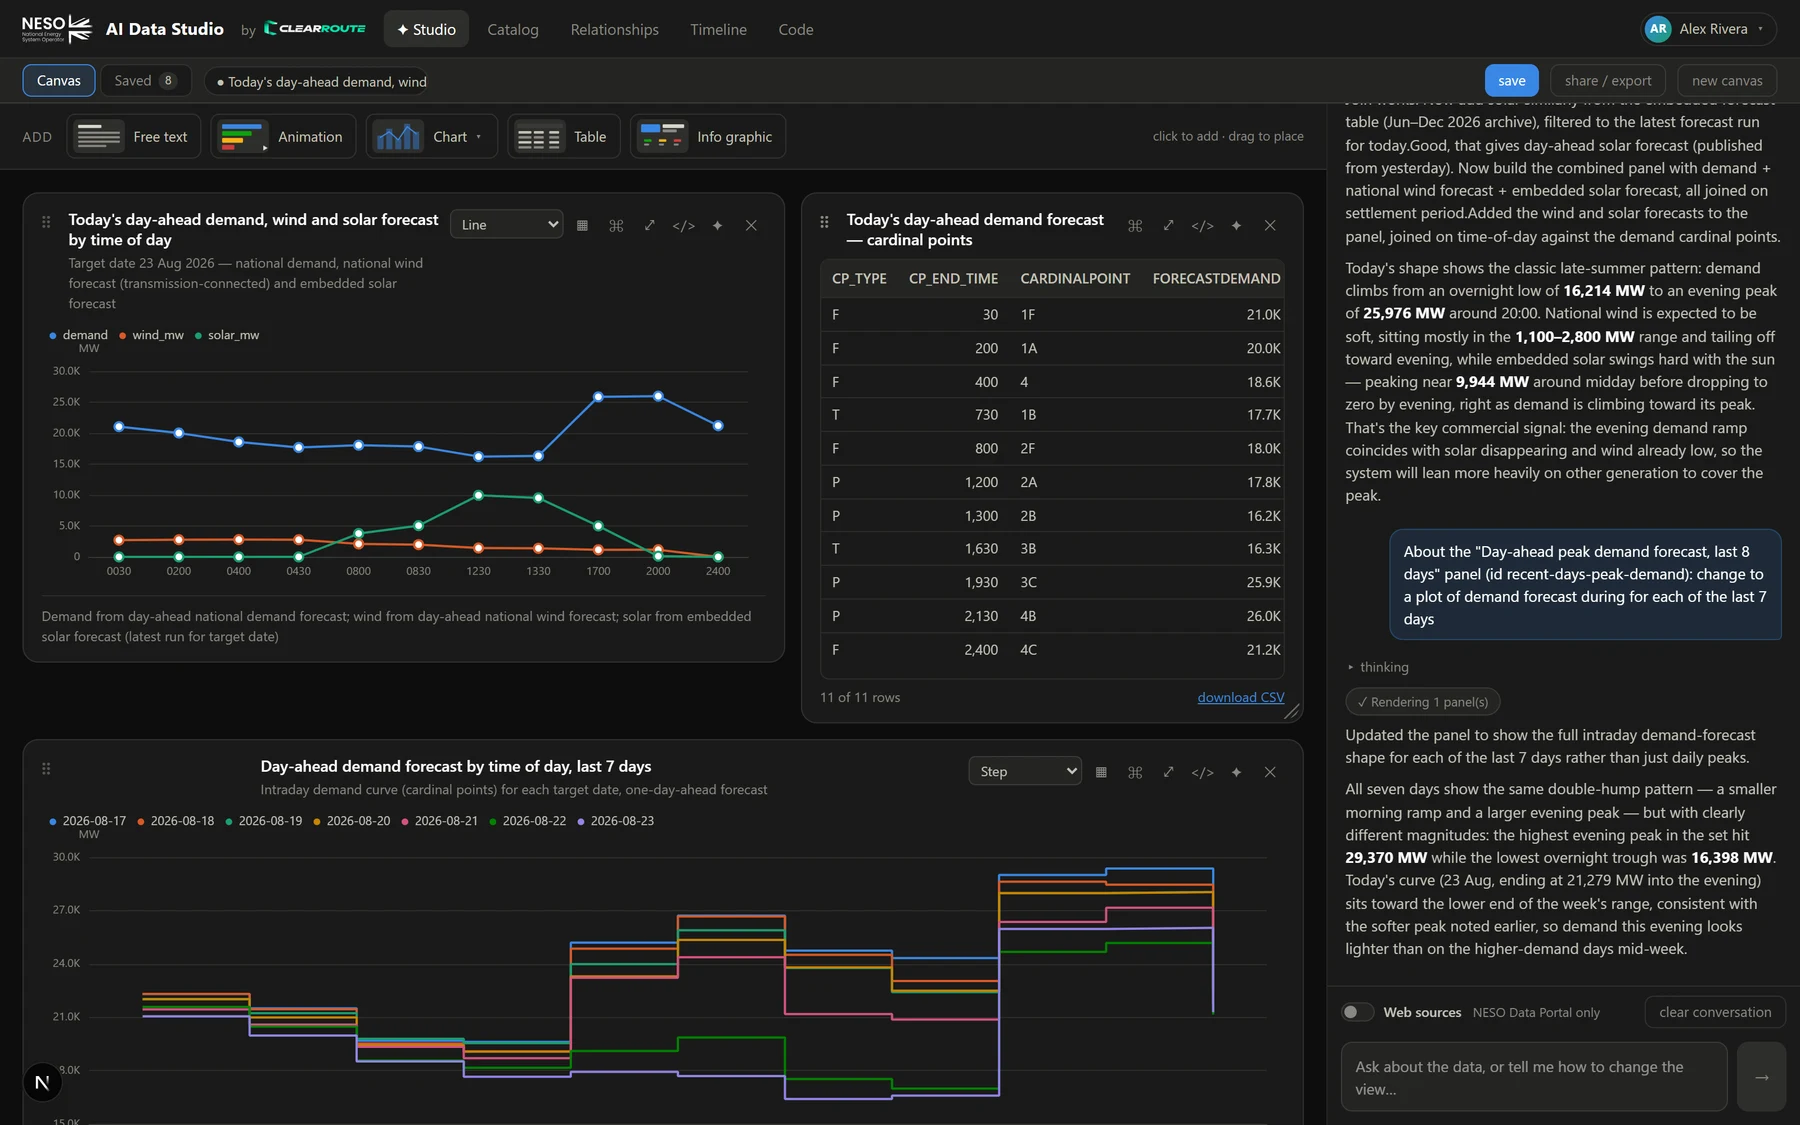Open the Catalog tab
Screen dimensions: 1800x1125
513,30
